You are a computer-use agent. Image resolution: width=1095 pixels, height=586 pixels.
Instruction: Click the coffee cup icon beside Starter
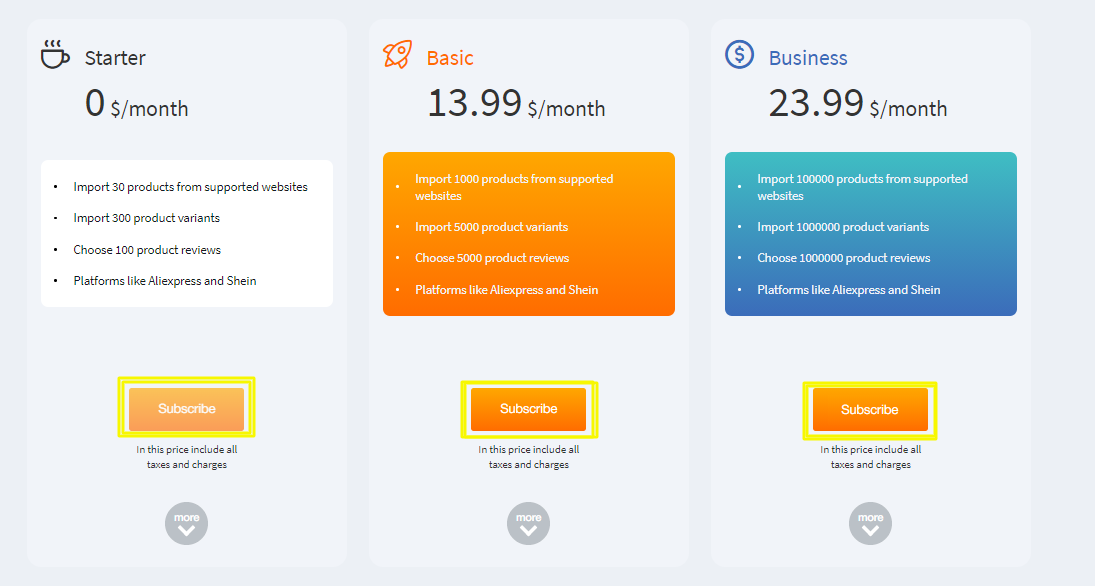(55, 54)
